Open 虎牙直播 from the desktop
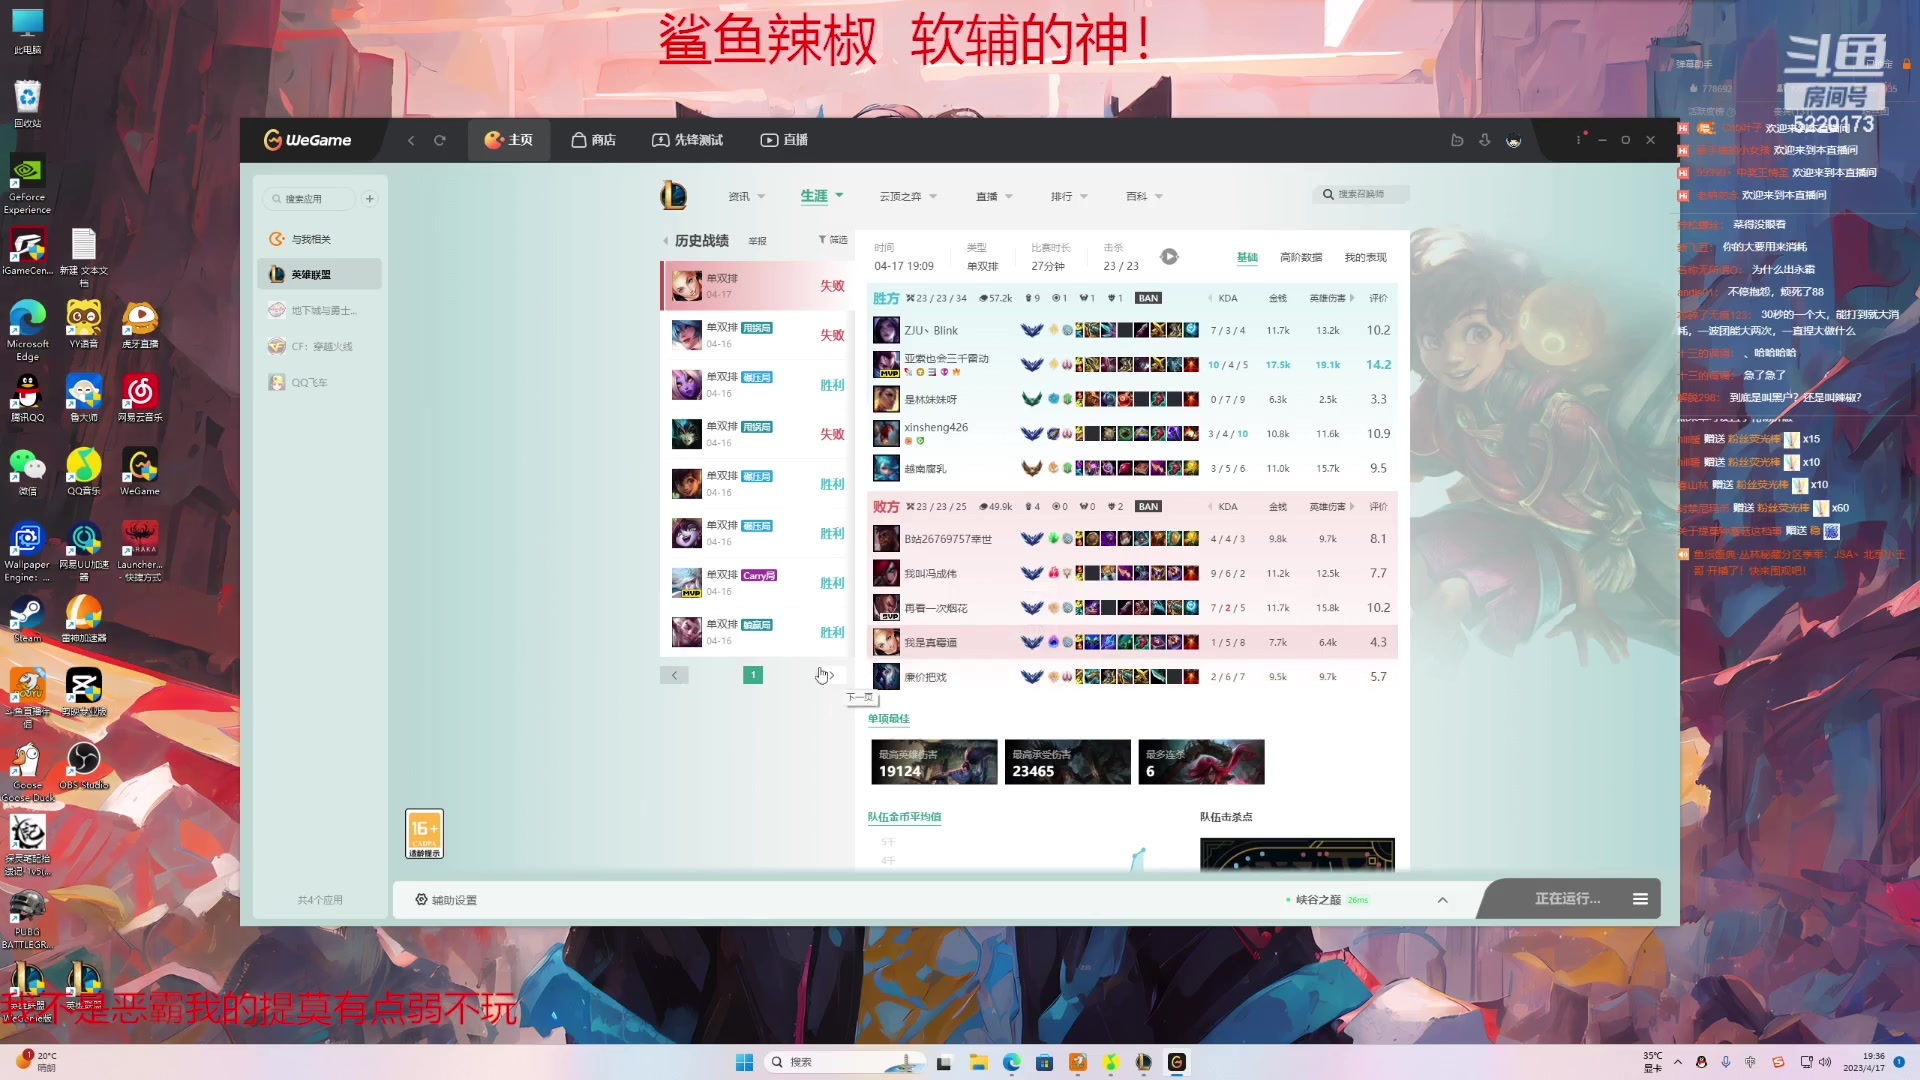Screen dimensions: 1920x1080 click(140, 320)
